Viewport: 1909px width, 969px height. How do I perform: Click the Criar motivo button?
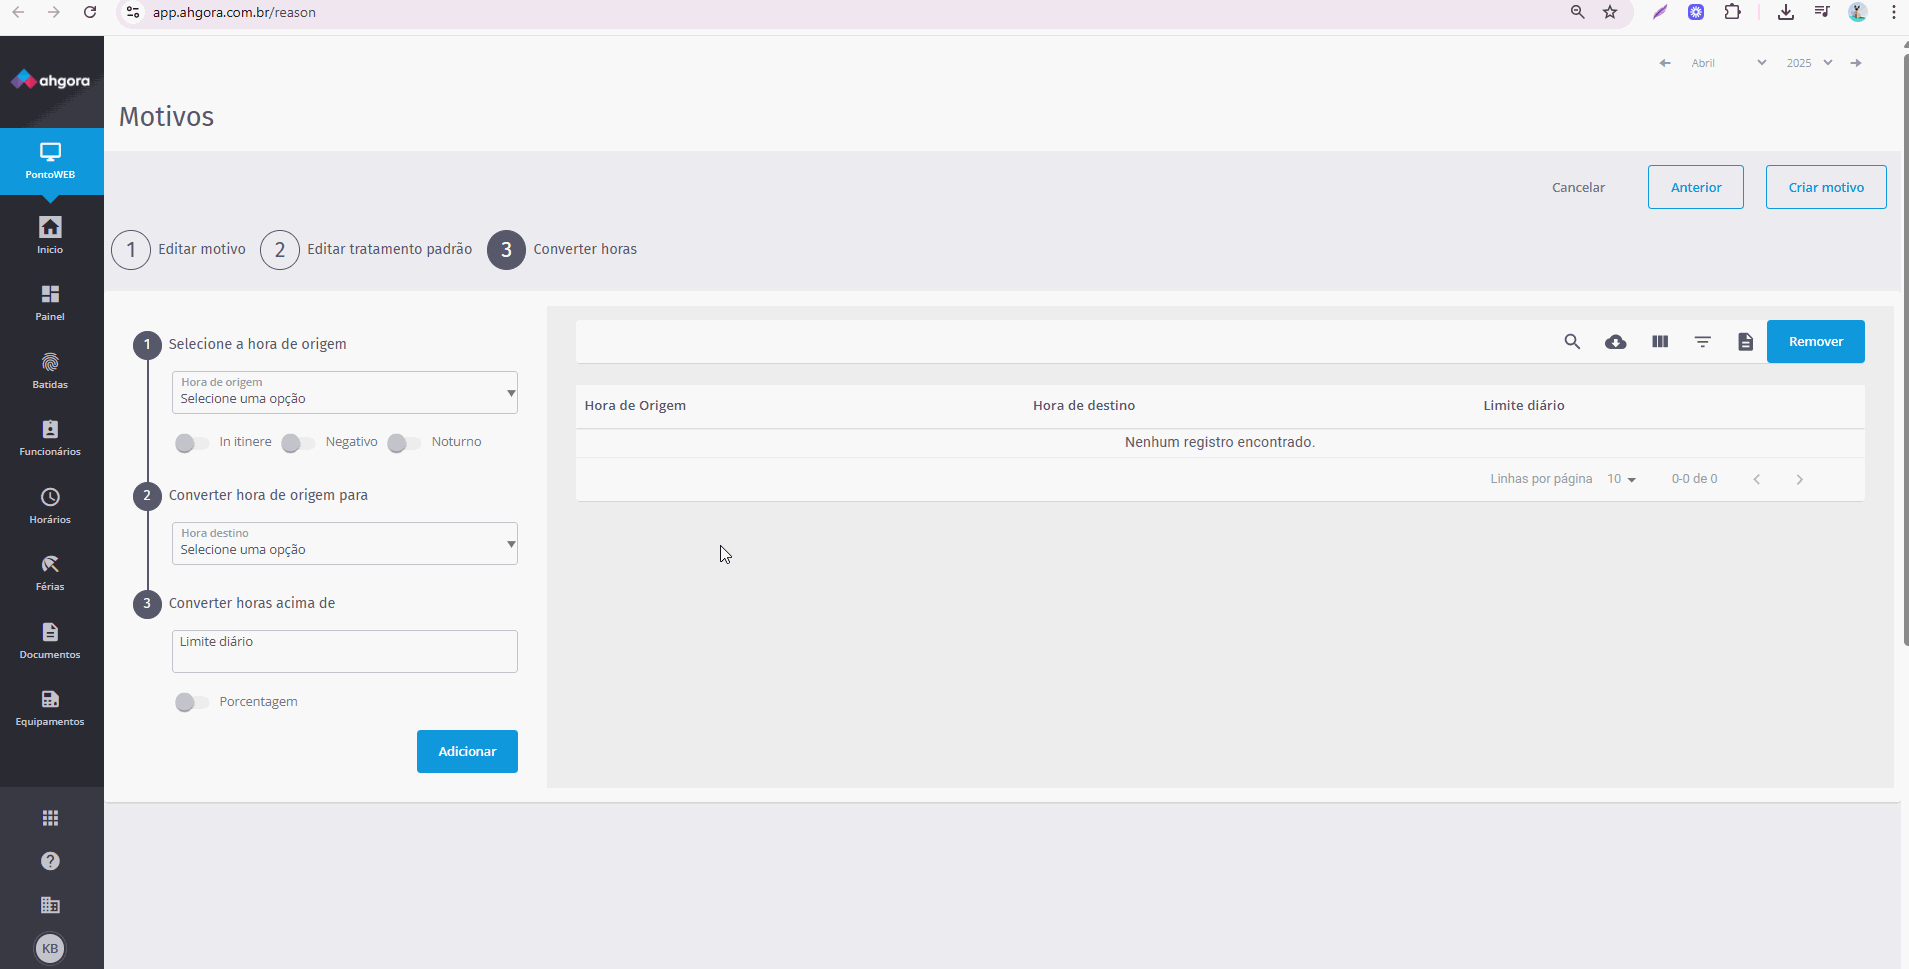[1826, 187]
